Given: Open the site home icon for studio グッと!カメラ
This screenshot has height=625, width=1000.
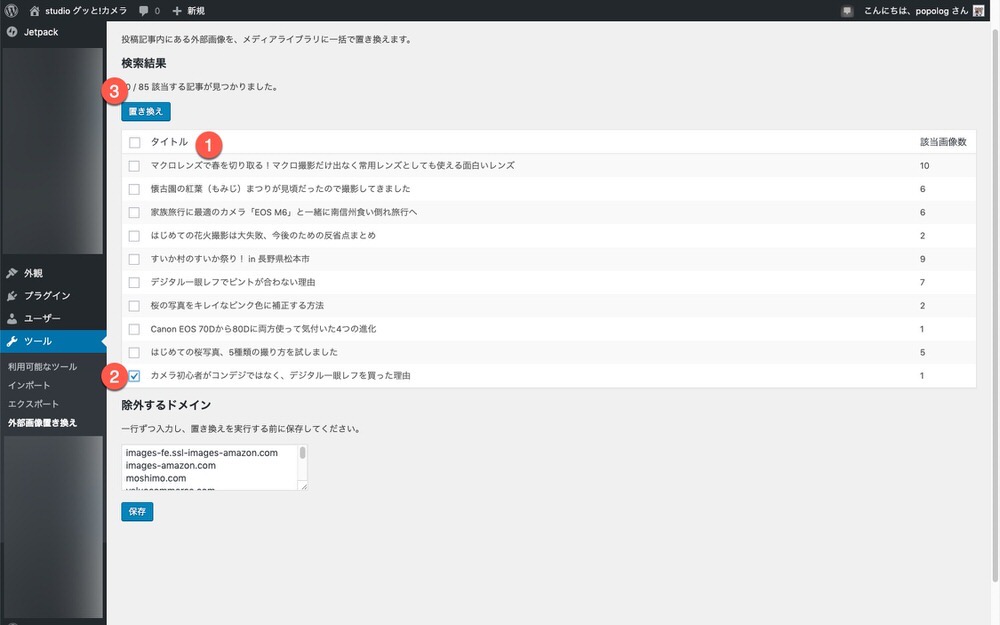Looking at the screenshot, I should (x=35, y=11).
